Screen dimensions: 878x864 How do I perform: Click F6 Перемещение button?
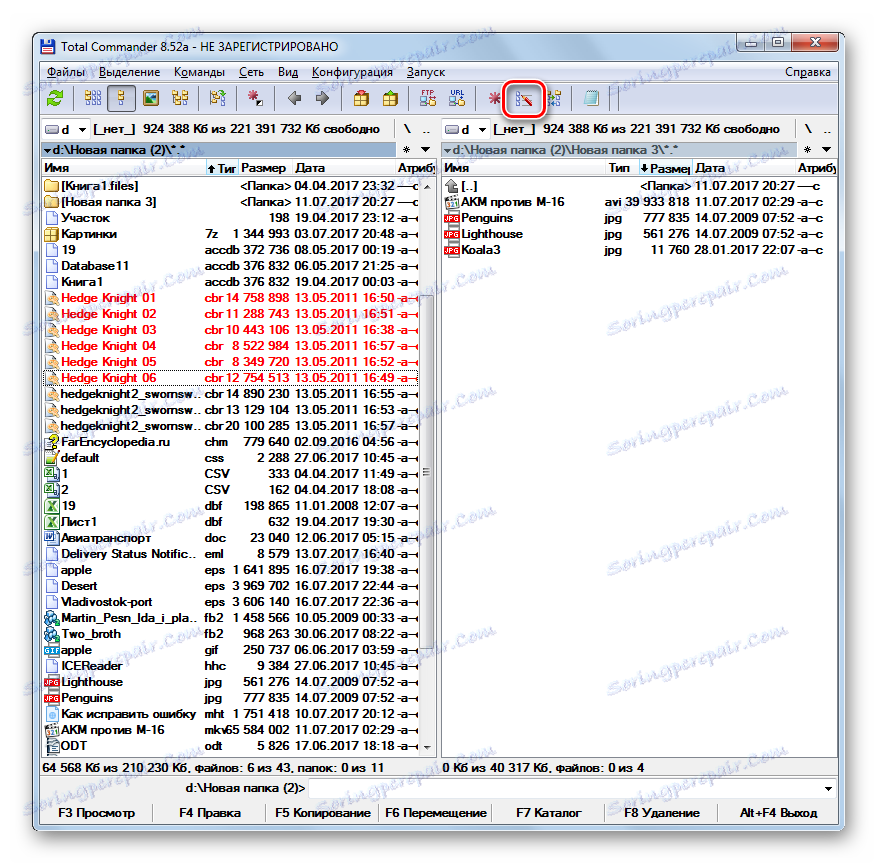[436, 813]
